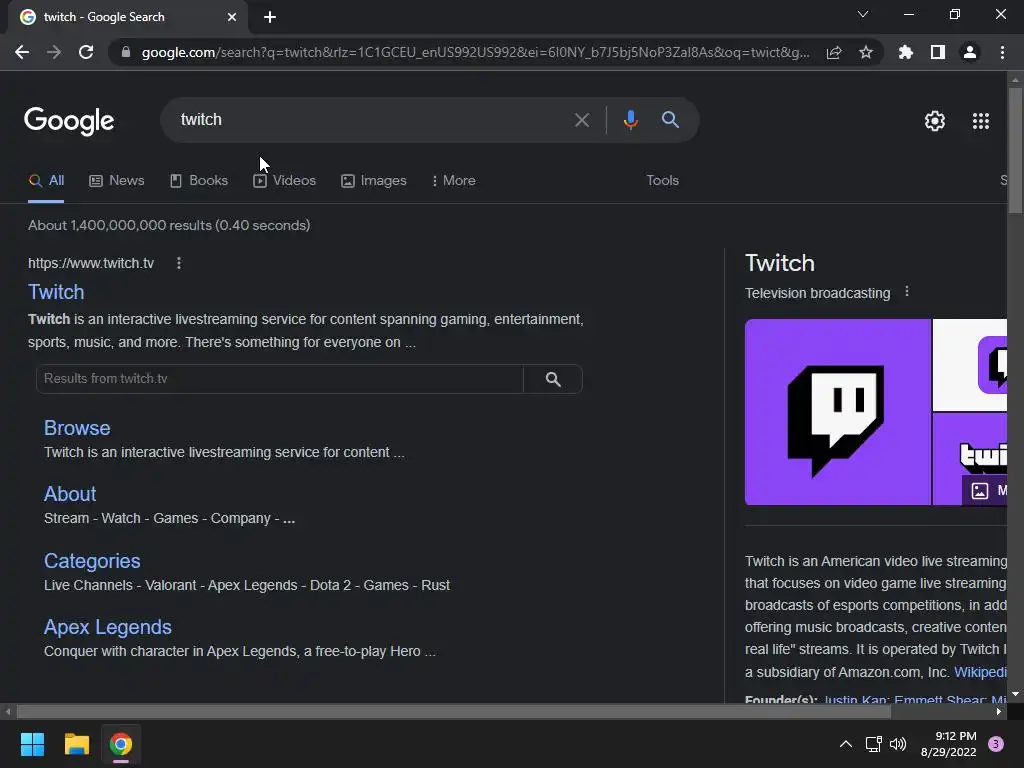Expand the More search filters menu

click(x=453, y=181)
